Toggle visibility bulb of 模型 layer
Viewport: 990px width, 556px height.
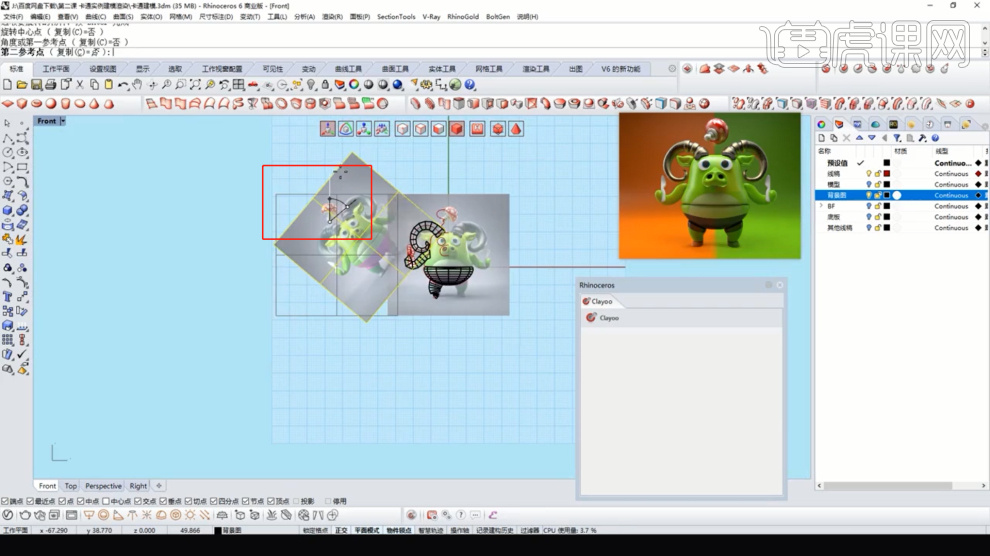click(869, 184)
